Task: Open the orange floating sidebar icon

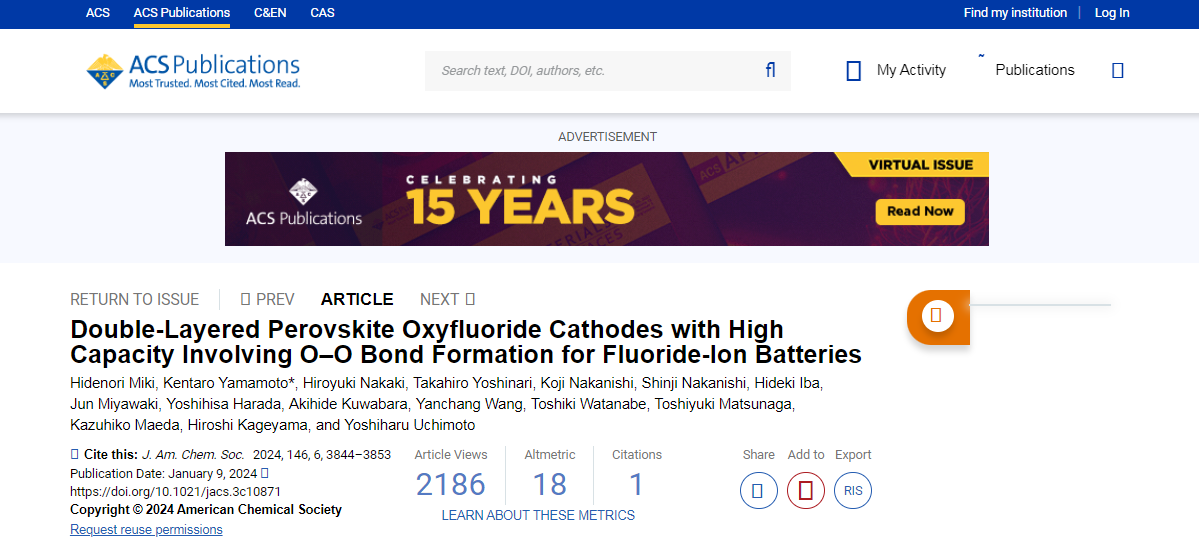Action: click(x=937, y=316)
